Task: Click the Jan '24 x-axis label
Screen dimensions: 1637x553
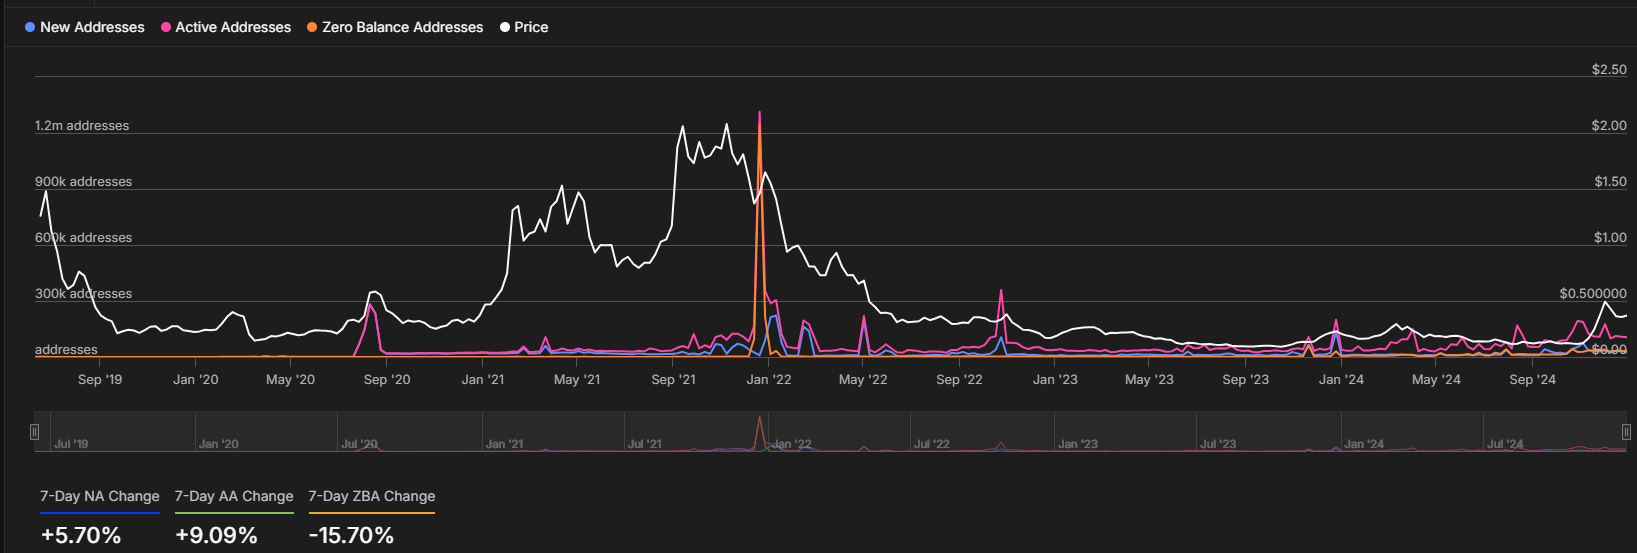Action: (x=1341, y=380)
